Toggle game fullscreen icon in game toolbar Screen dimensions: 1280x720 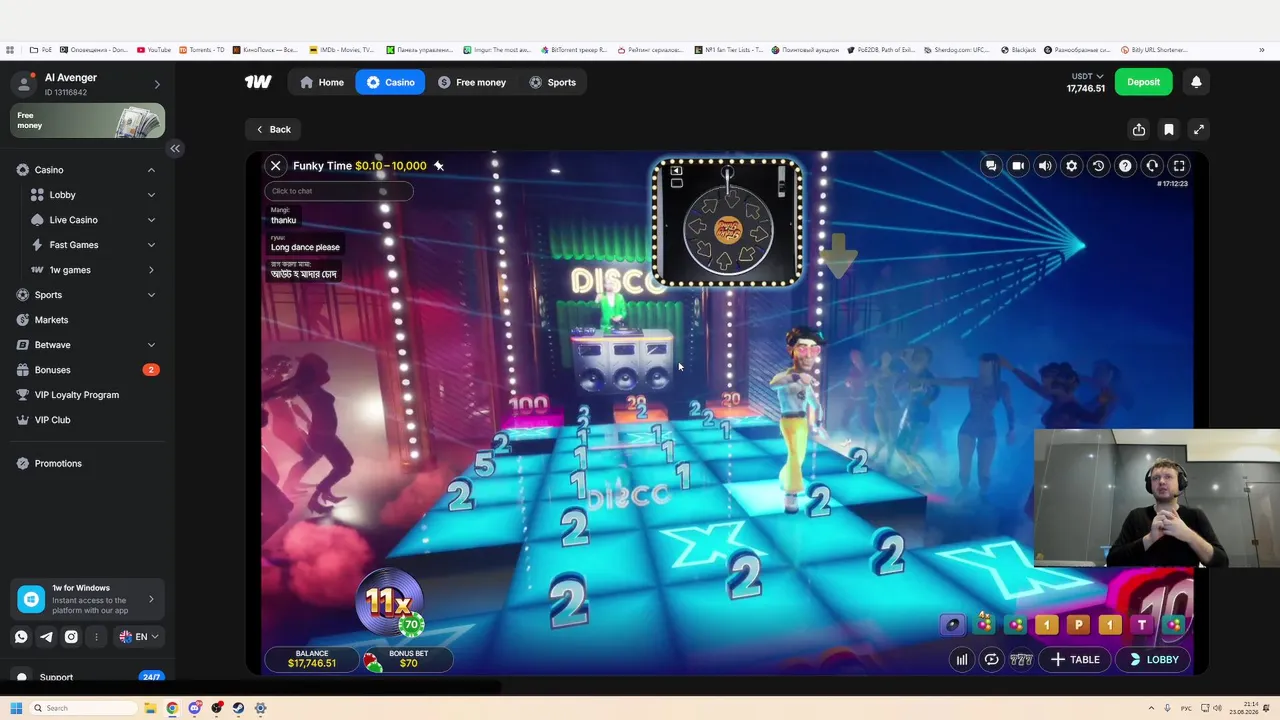point(1179,166)
